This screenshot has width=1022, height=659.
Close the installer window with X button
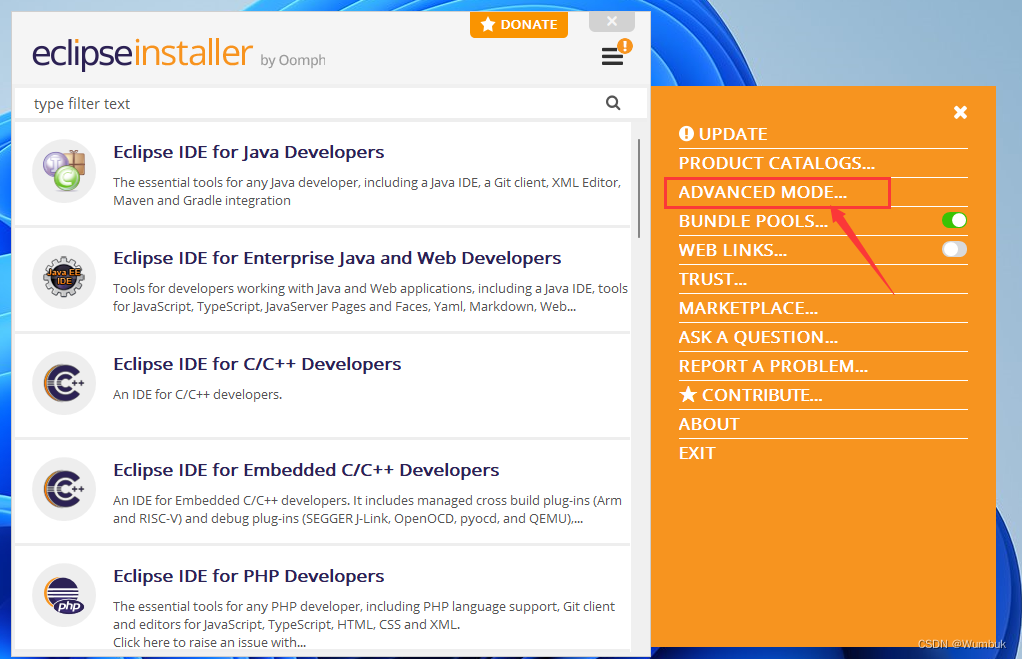coord(611,21)
